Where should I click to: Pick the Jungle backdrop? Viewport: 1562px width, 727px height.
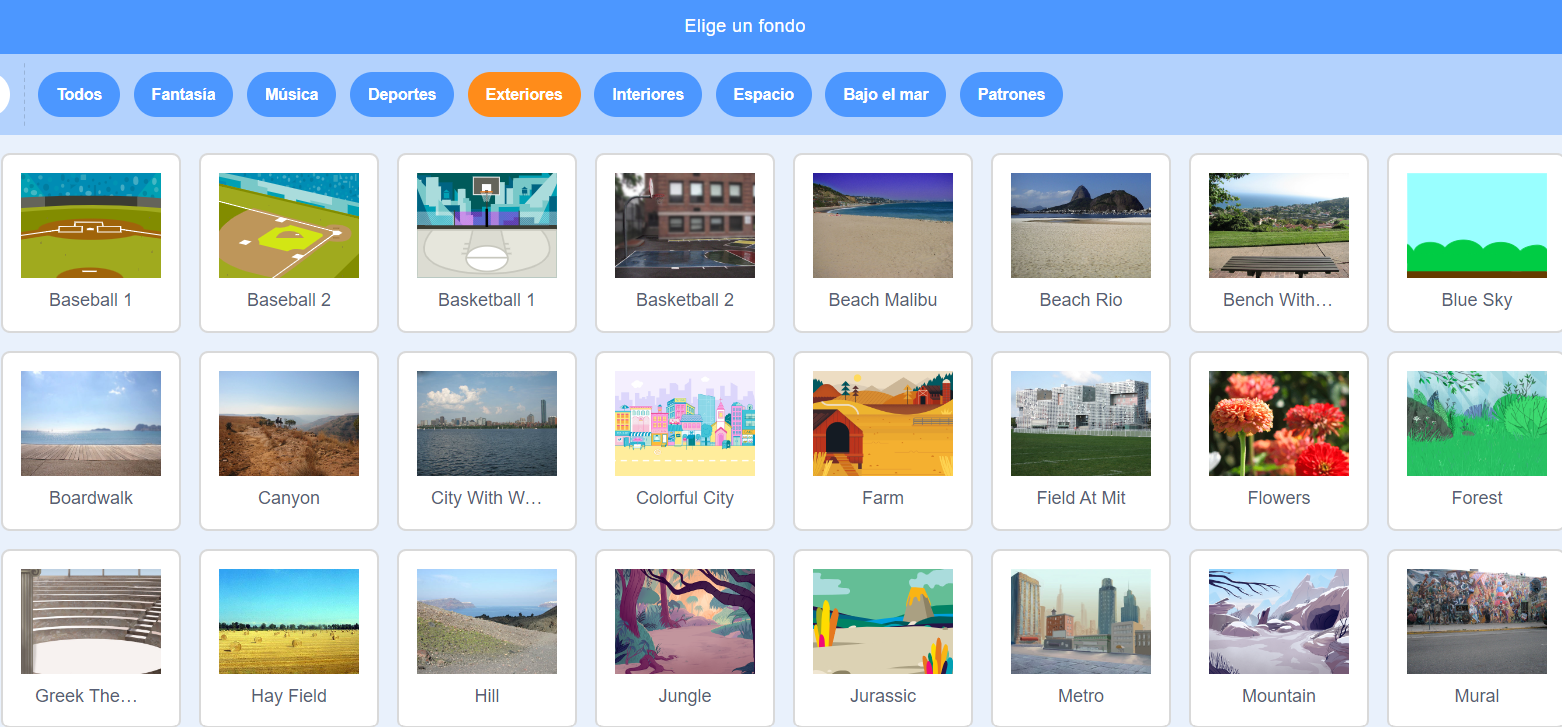coord(685,622)
